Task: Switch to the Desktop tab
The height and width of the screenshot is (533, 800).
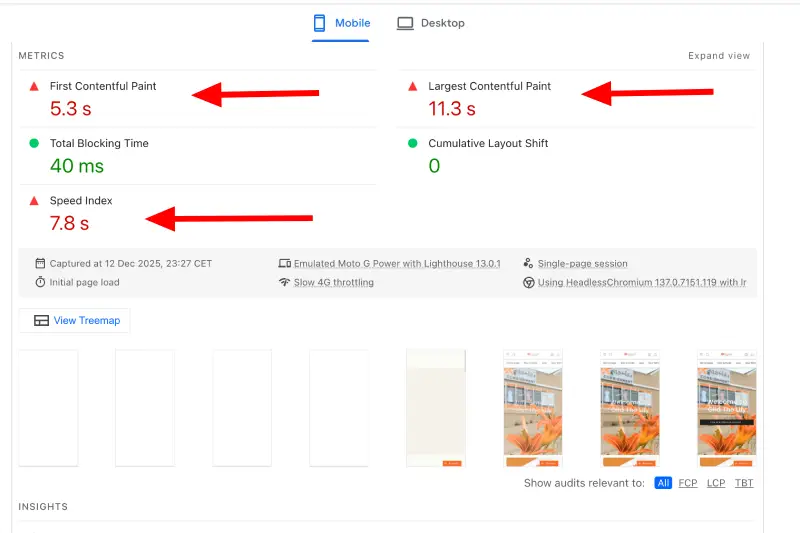Action: pos(431,23)
